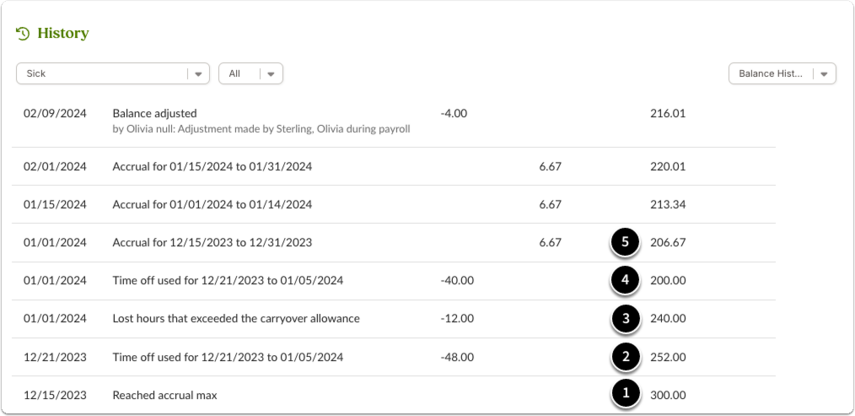Select the -40.00 time off used value

456,281
